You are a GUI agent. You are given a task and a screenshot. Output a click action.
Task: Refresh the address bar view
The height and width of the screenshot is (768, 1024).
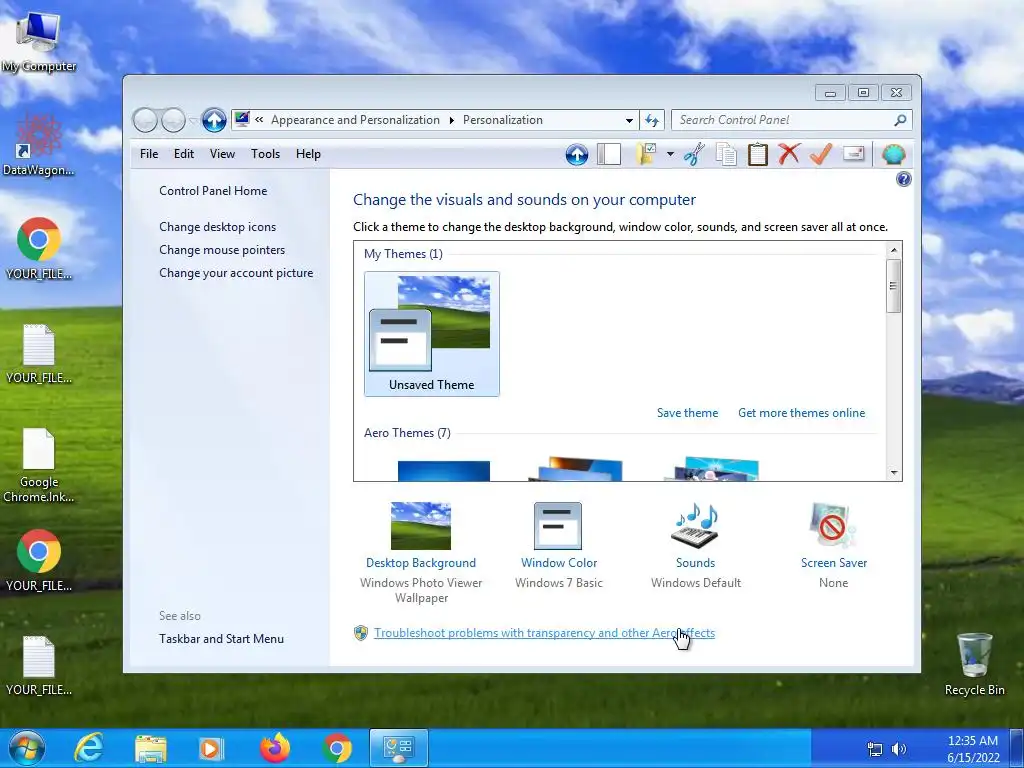[652, 120]
